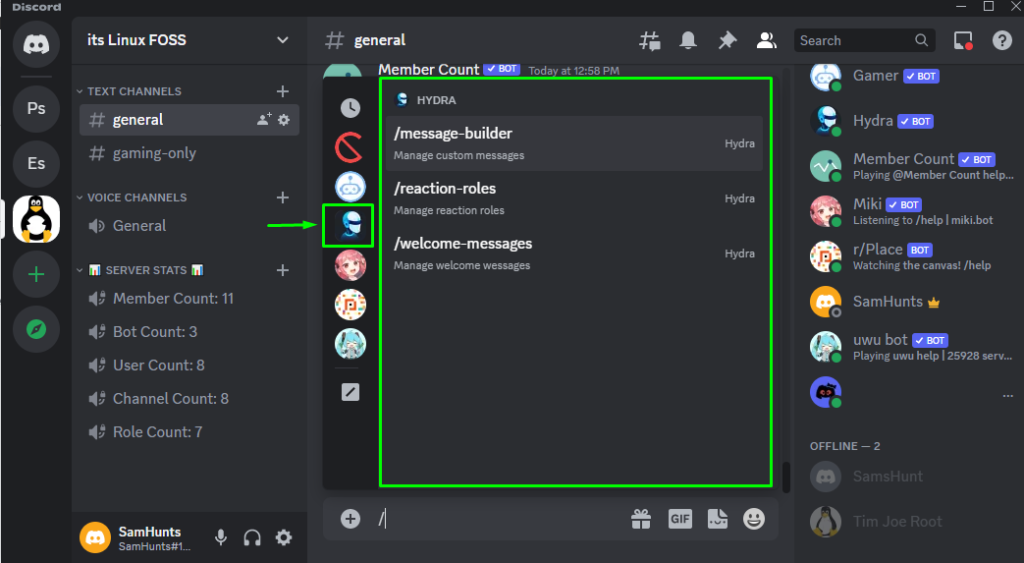Open the gaming-only text channel
This screenshot has height=563, width=1024.
pos(189,153)
